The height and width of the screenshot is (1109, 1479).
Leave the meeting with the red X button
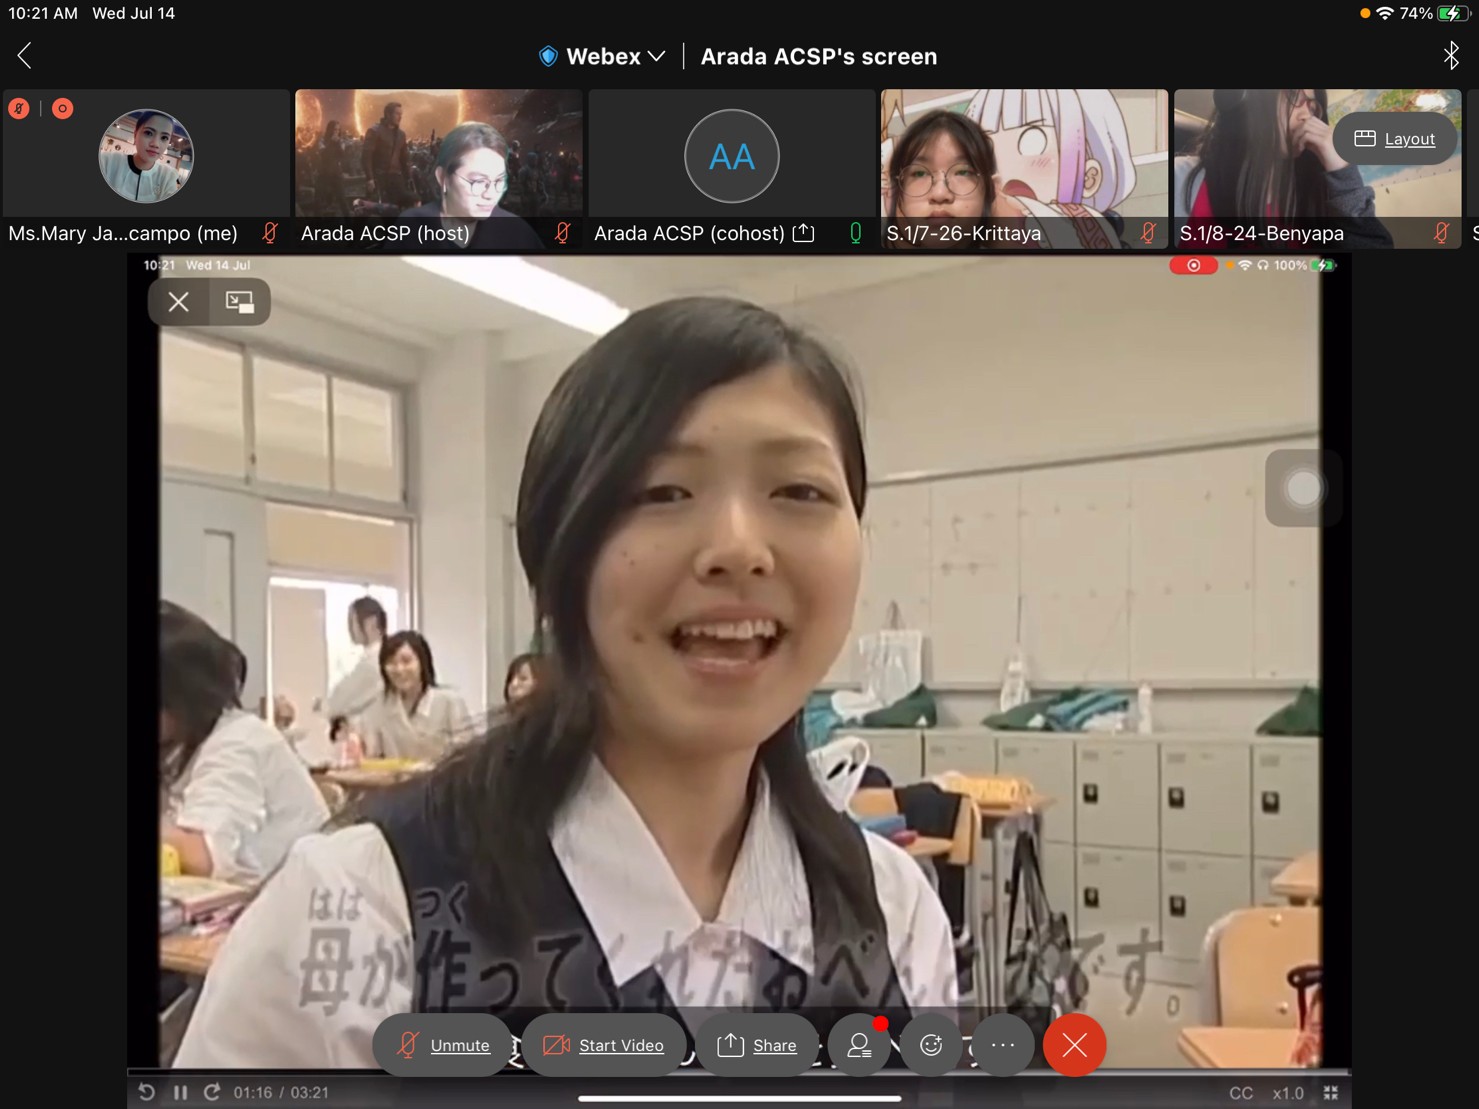[1075, 1045]
